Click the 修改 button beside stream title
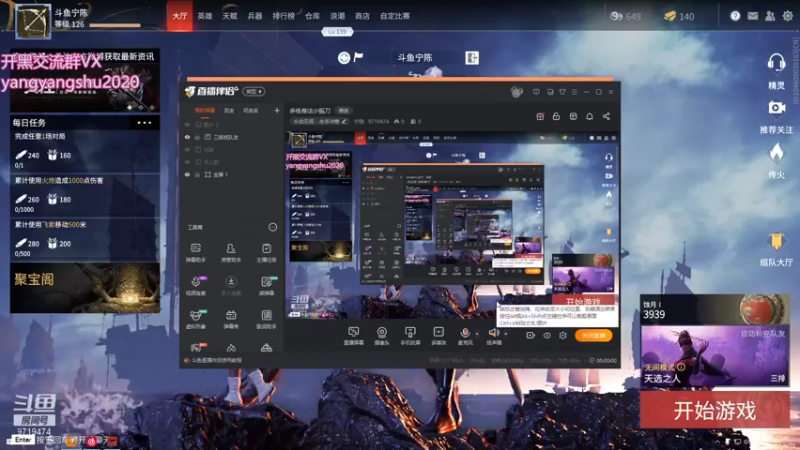The width and height of the screenshot is (800, 450). [x=344, y=111]
